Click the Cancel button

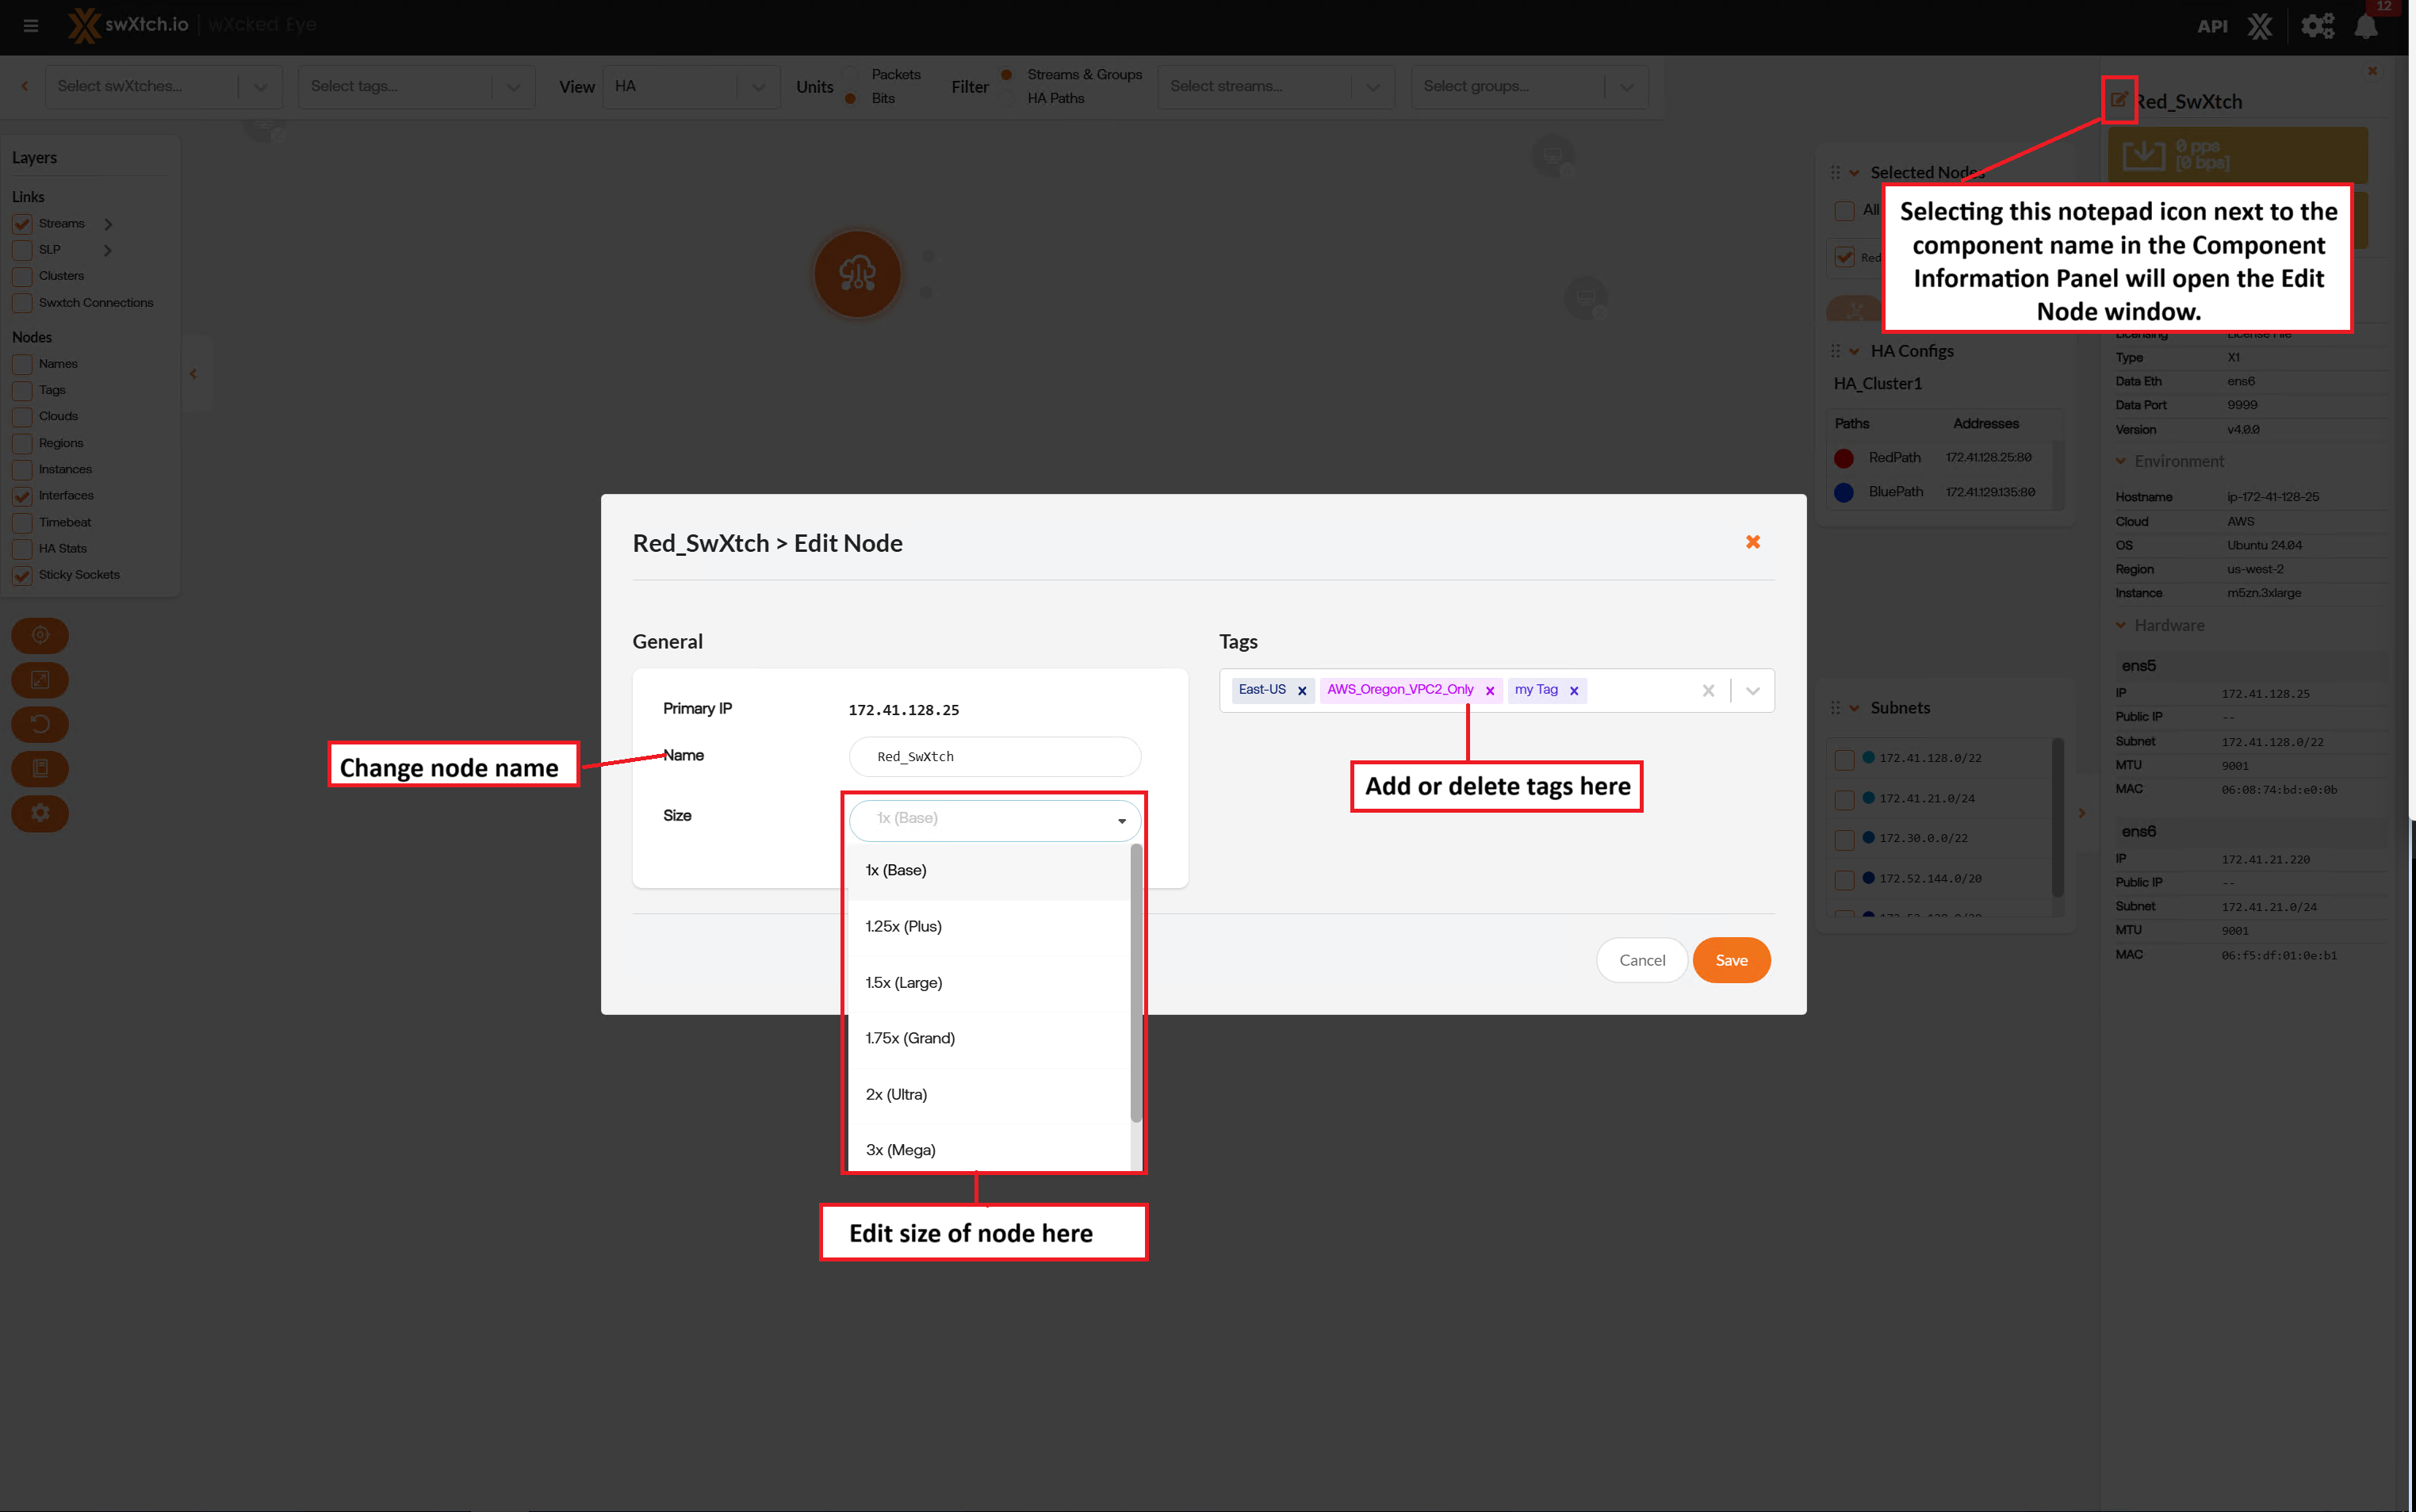point(1641,960)
